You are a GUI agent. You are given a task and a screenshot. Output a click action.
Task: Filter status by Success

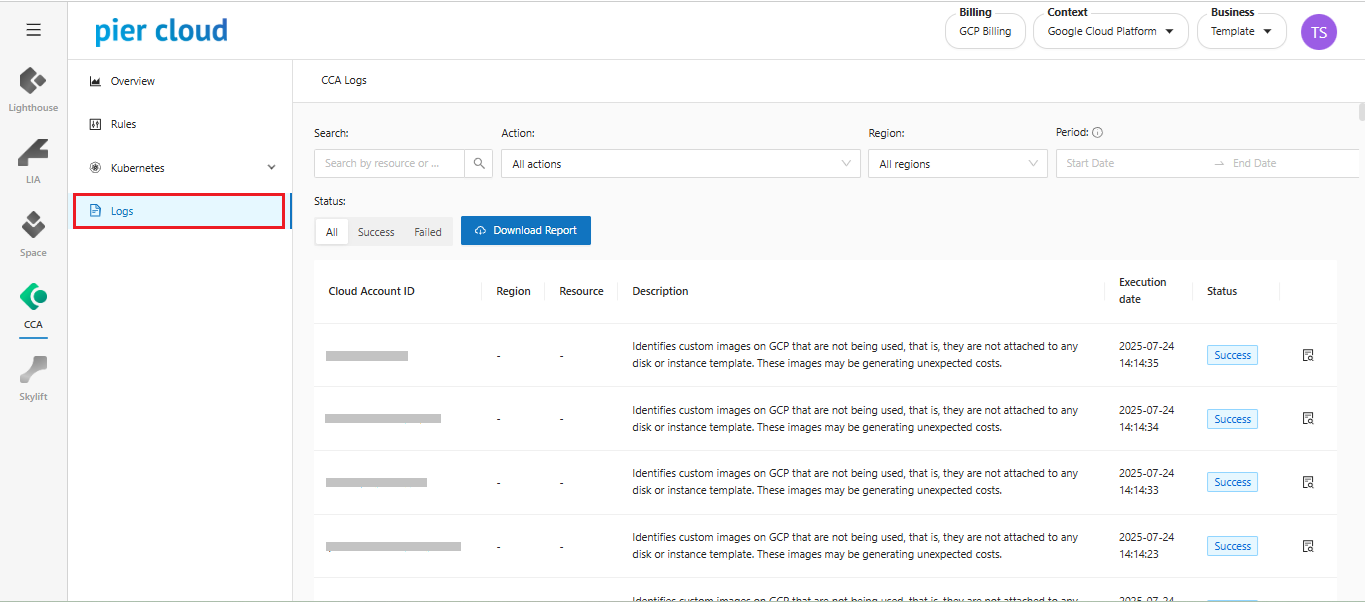(x=376, y=232)
